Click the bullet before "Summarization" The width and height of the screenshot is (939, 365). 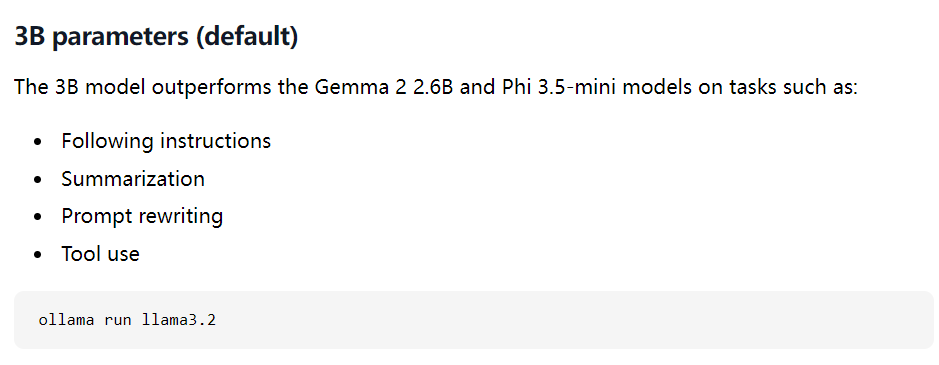39,179
